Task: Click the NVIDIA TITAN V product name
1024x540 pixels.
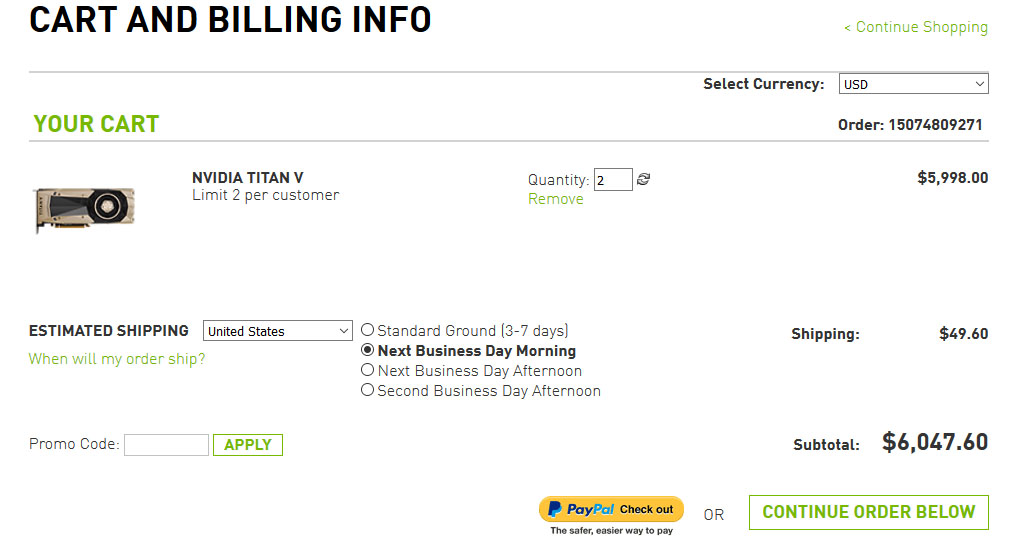Action: pyautogui.click(x=248, y=178)
